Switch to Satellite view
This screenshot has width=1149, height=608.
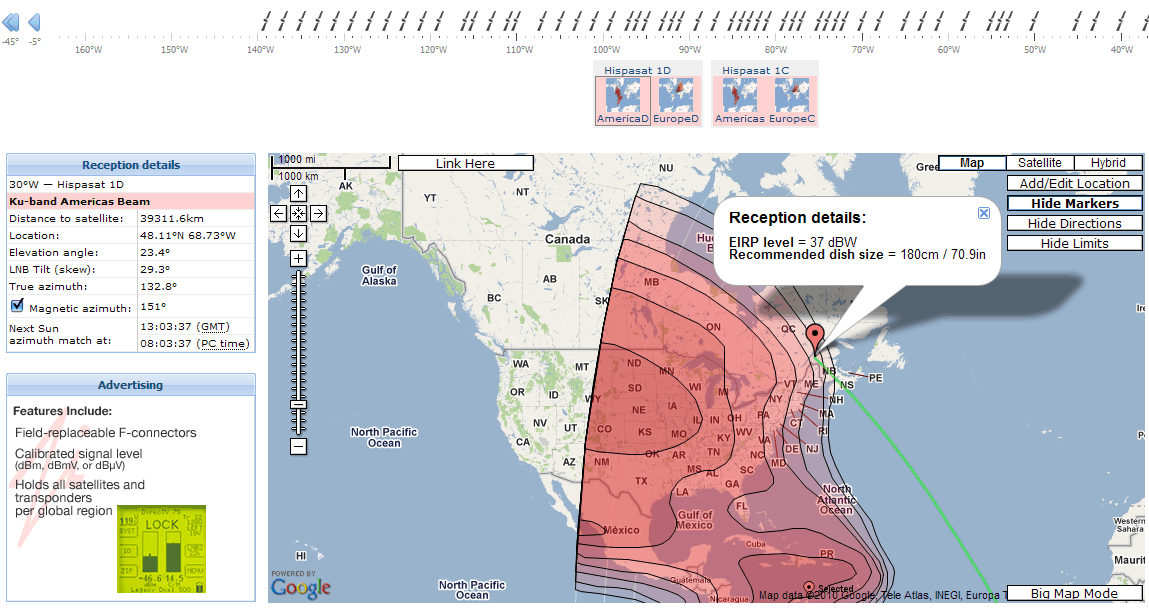[x=1040, y=163]
